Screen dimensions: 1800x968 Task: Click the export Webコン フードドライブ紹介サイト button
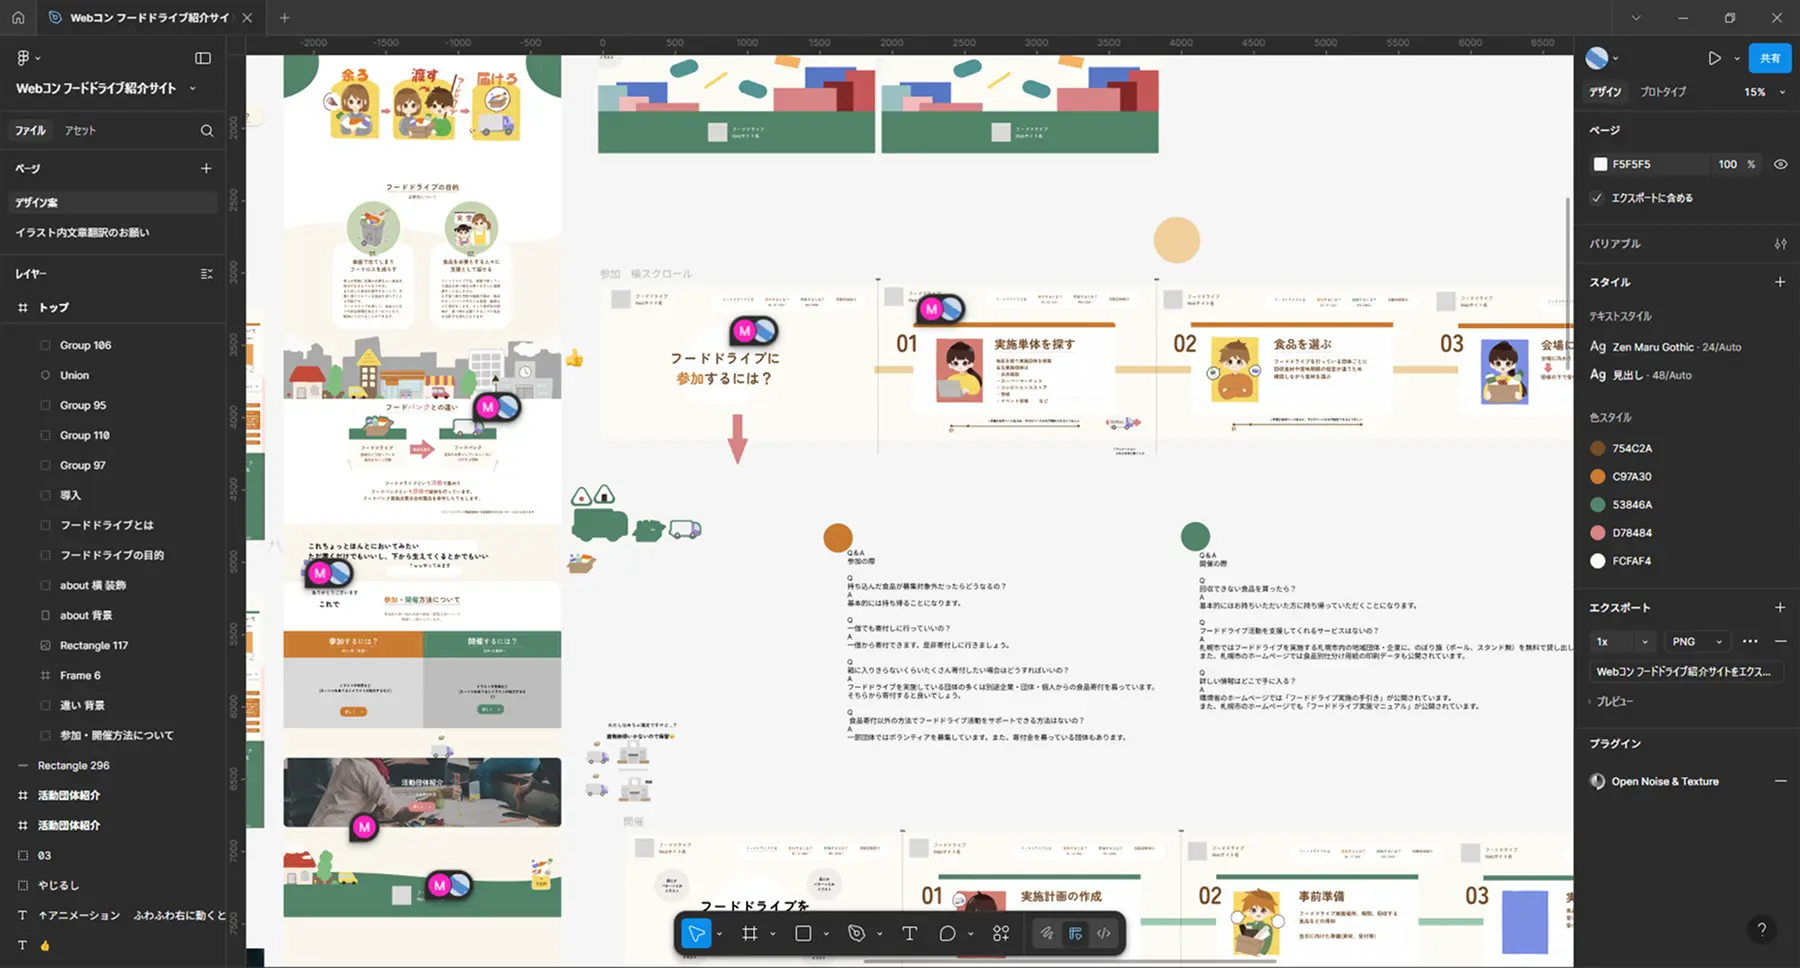1684,672
